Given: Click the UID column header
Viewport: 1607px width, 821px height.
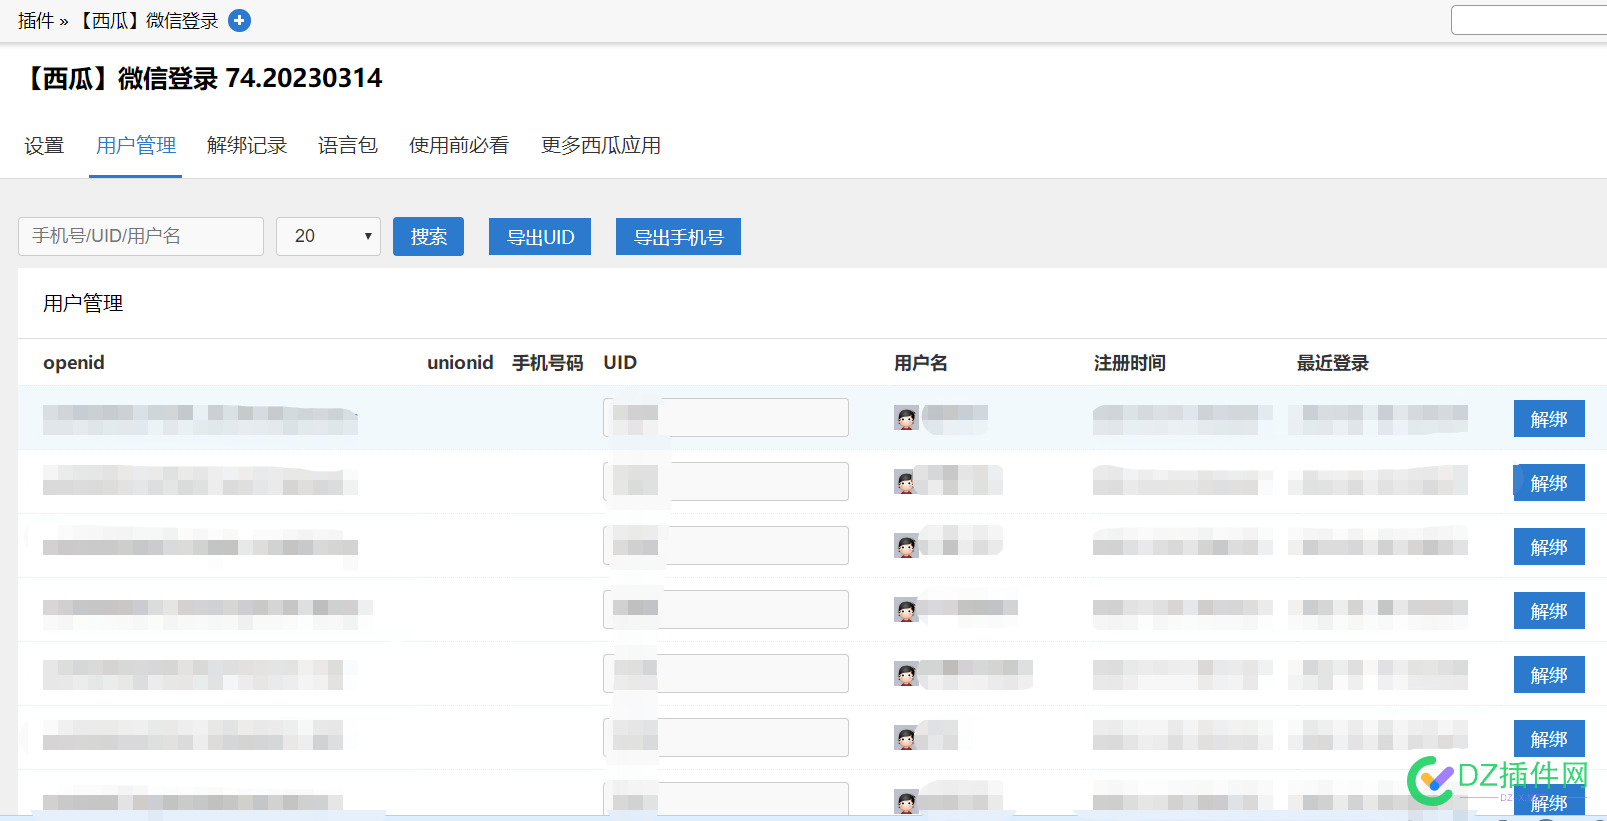Looking at the screenshot, I should pos(620,363).
